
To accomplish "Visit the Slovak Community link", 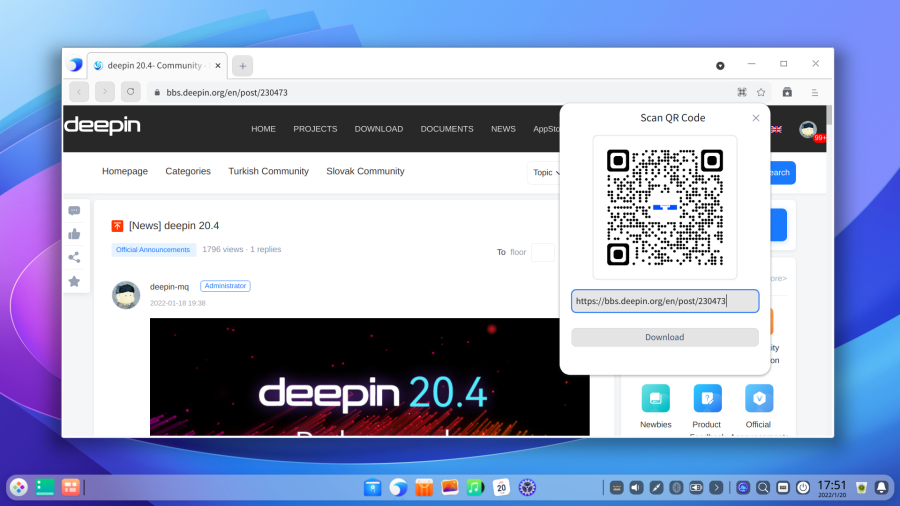I will tap(365, 171).
